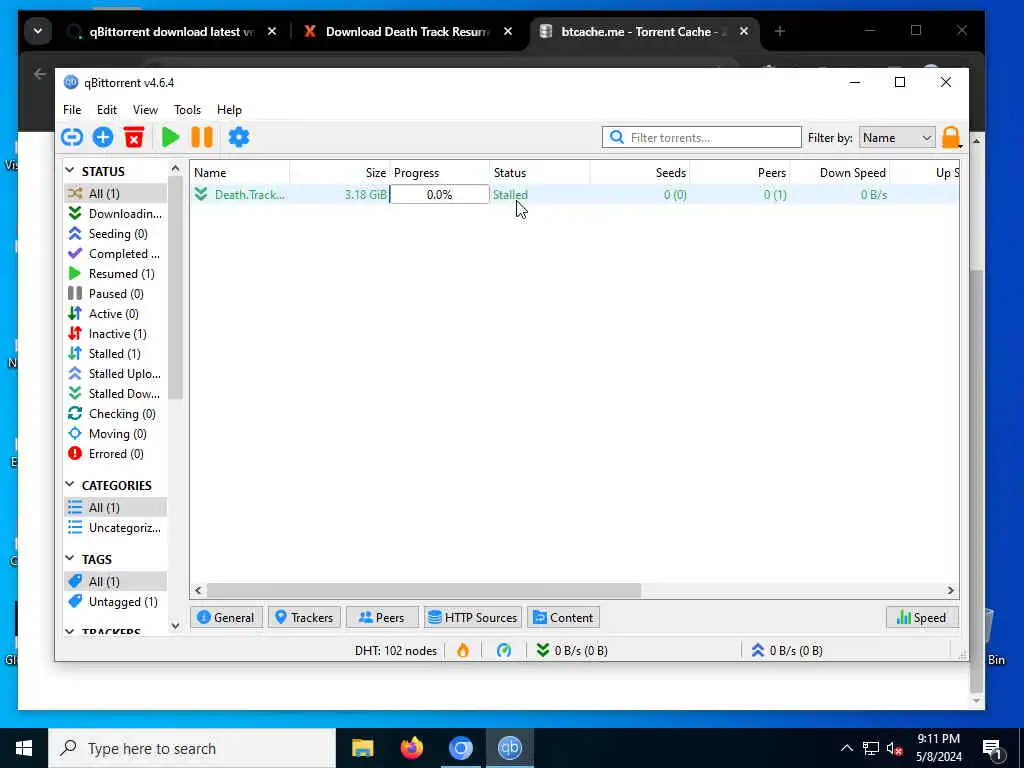Select the Stalled (1) filter

pos(116,353)
